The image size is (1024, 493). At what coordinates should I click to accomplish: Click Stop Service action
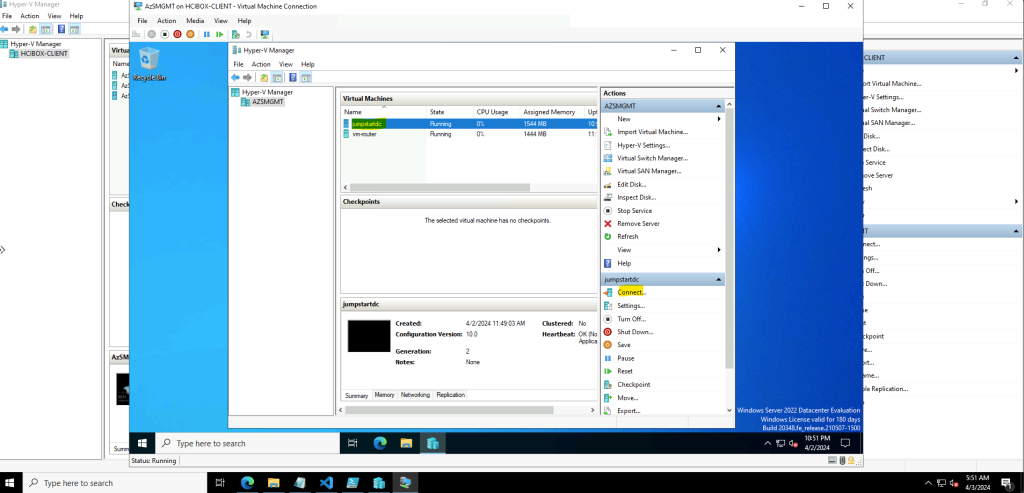pos(634,210)
